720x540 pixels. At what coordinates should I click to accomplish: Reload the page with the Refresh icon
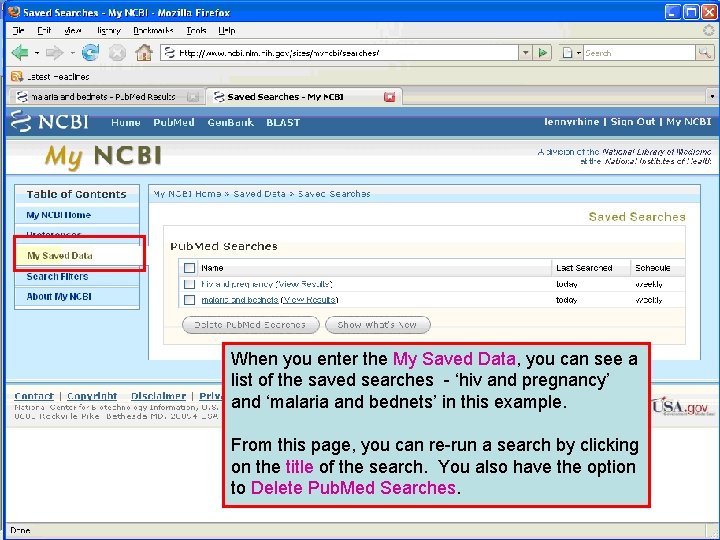[x=90, y=53]
